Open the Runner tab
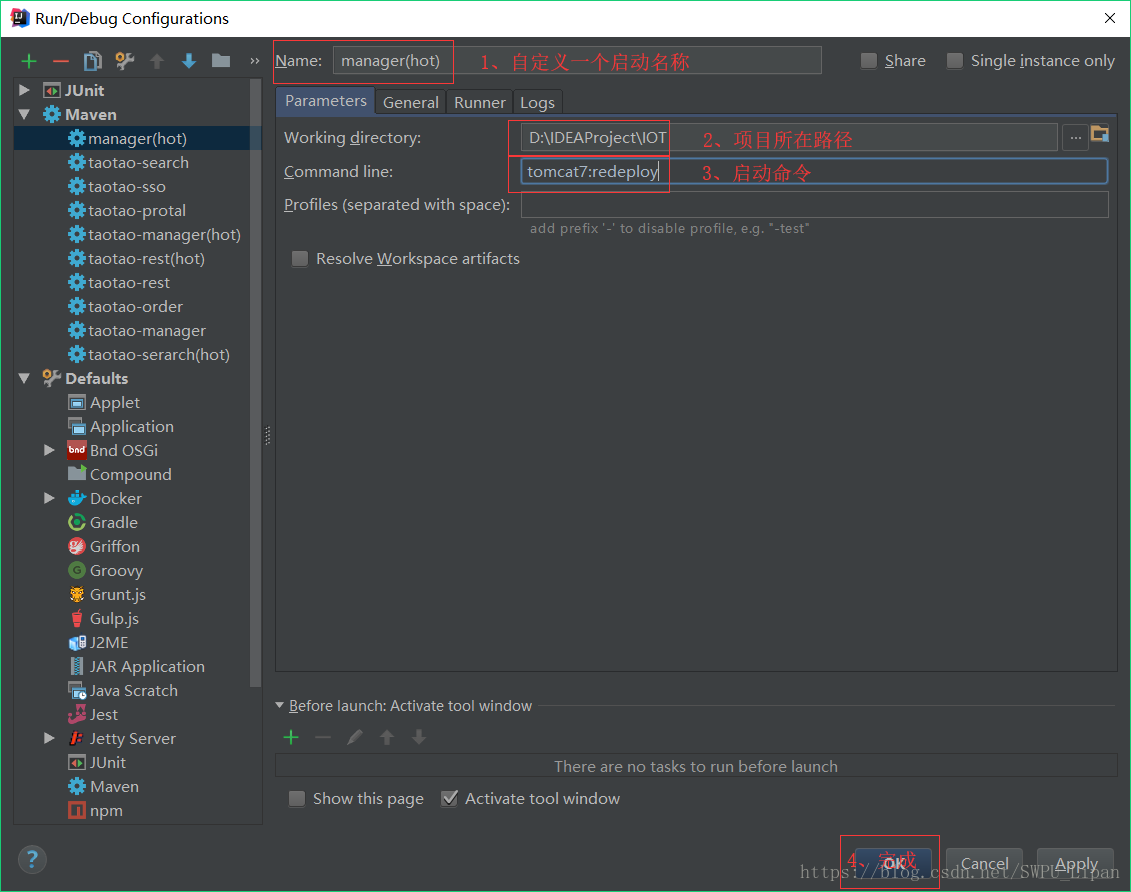The width and height of the screenshot is (1131, 892). point(480,102)
